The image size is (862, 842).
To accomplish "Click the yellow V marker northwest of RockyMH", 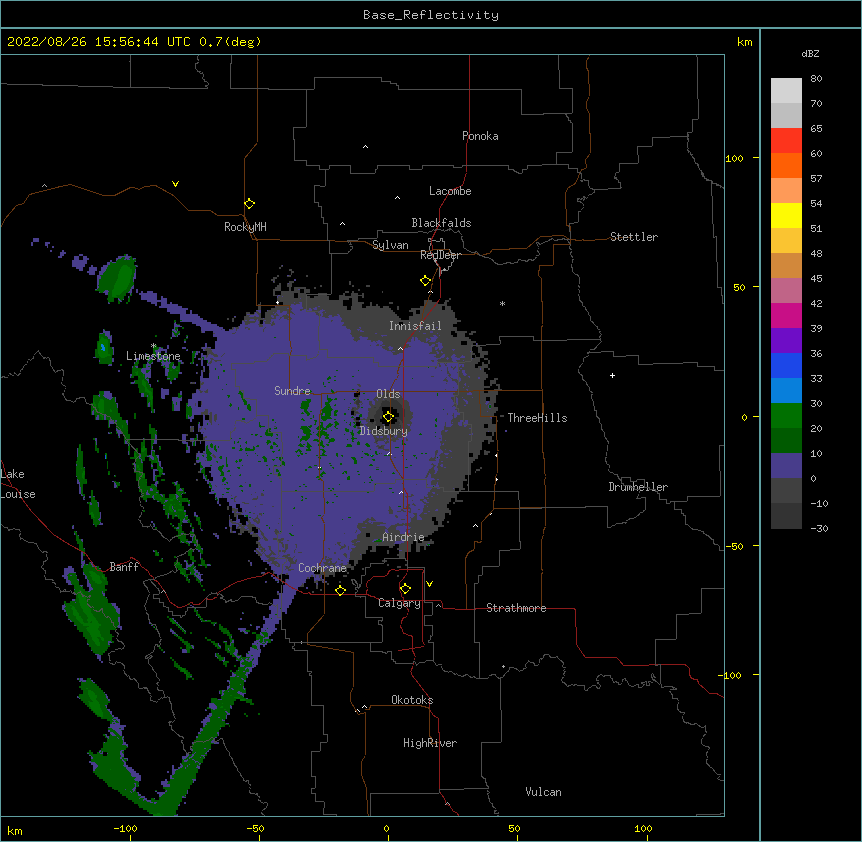I will pyautogui.click(x=175, y=184).
